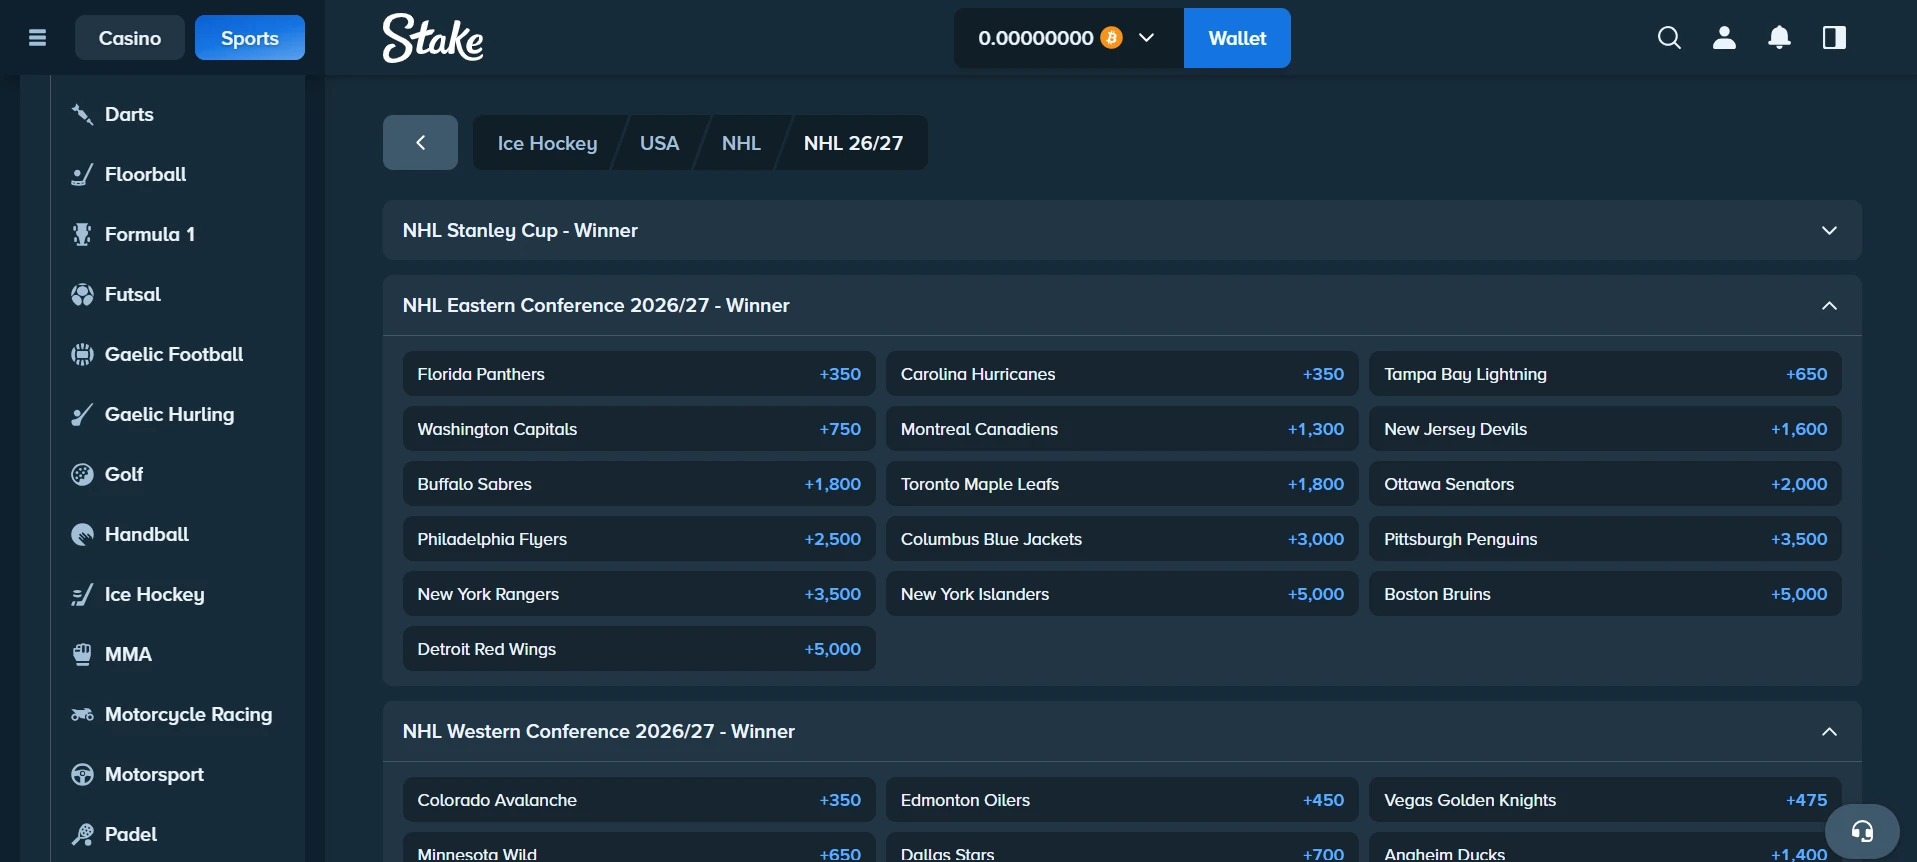Open NHL breadcrumb
Screen dimensions: 1917x862
click(x=741, y=143)
